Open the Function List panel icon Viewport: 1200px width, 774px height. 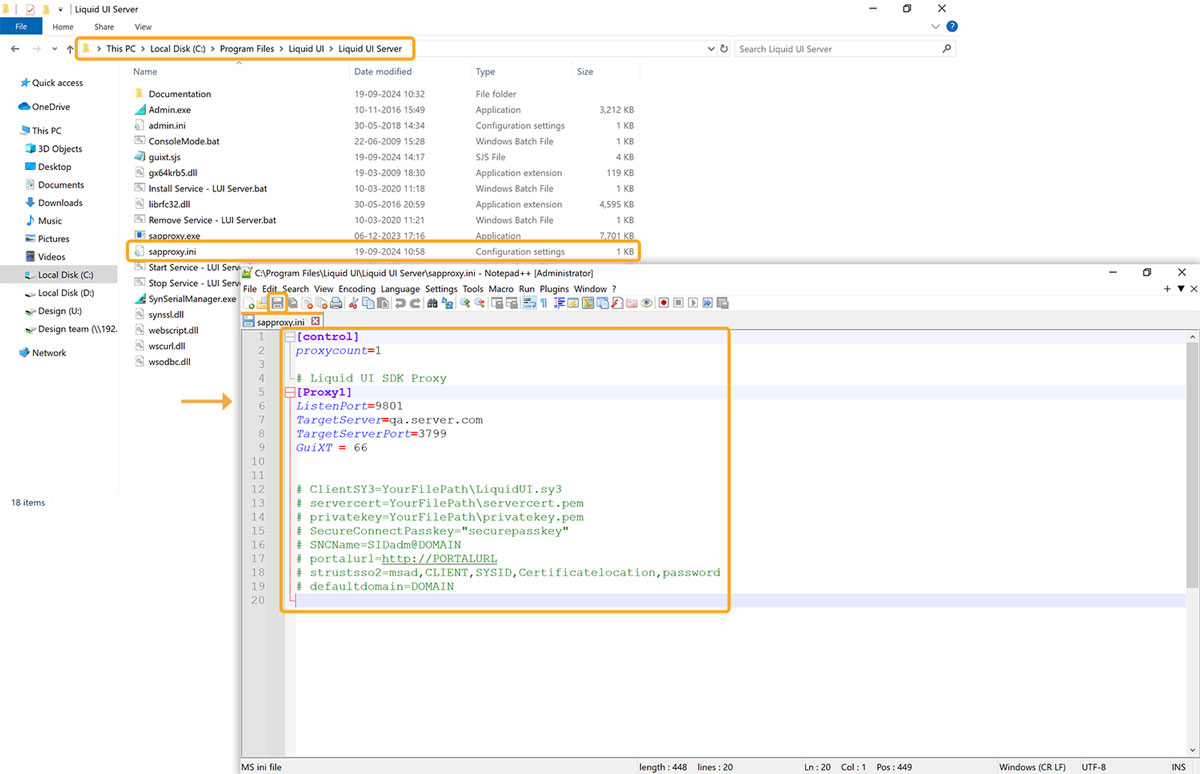pos(618,303)
